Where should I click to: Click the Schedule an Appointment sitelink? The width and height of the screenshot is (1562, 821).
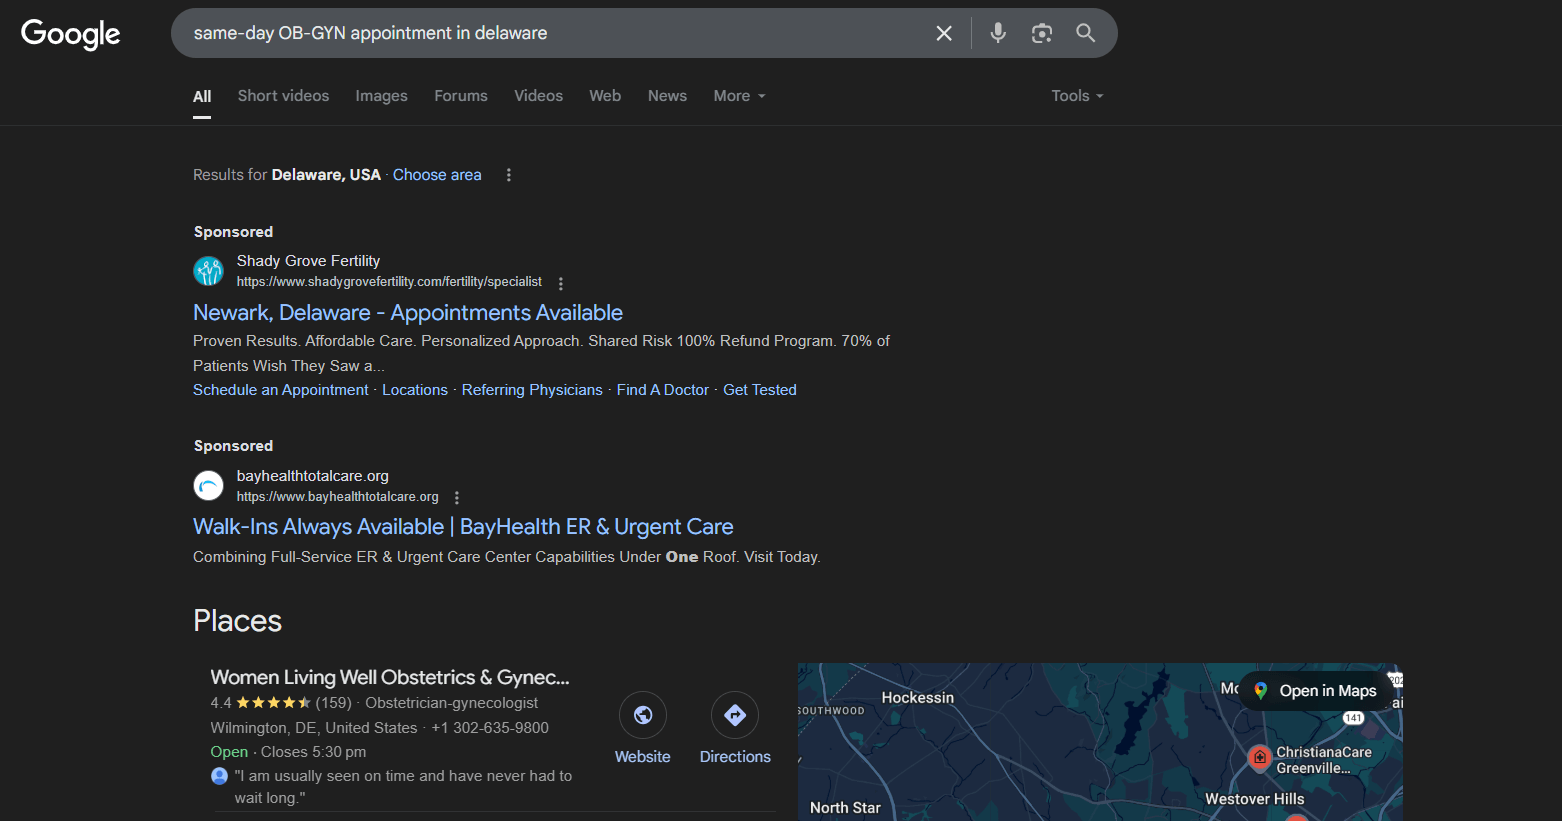tap(281, 390)
